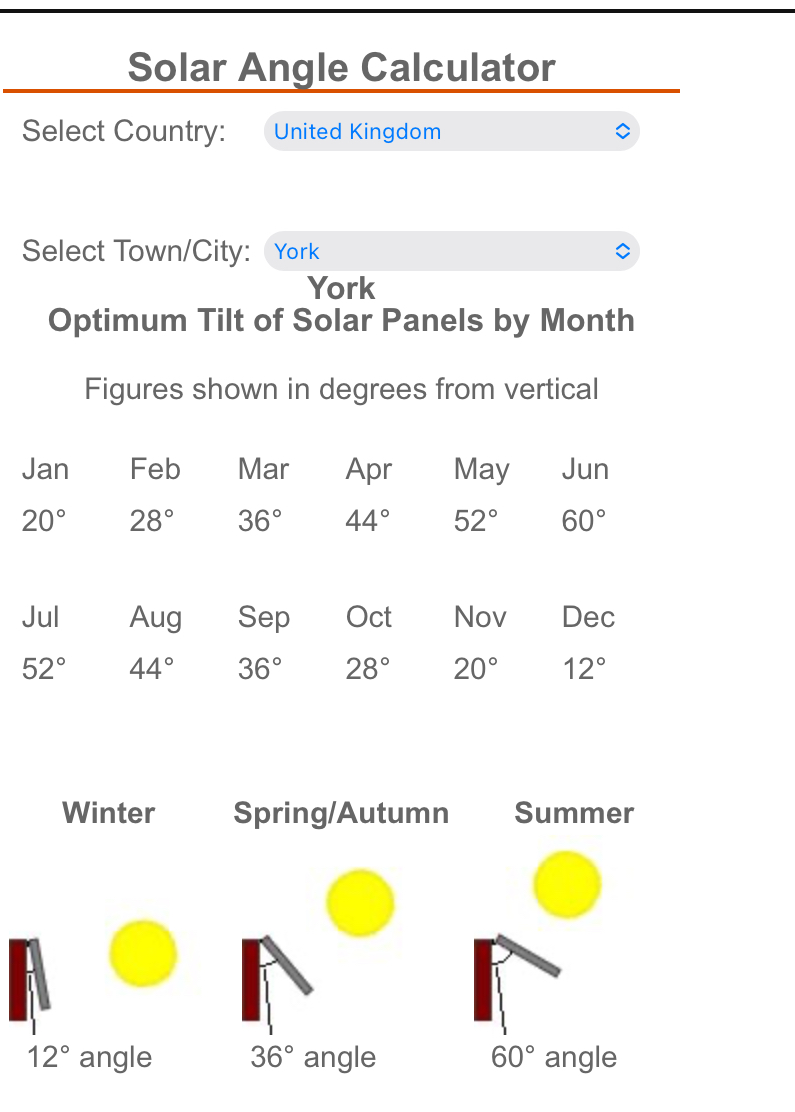The height and width of the screenshot is (1112, 795).
Task: Click the 60° angle caption under Summer
Action: (x=554, y=1057)
